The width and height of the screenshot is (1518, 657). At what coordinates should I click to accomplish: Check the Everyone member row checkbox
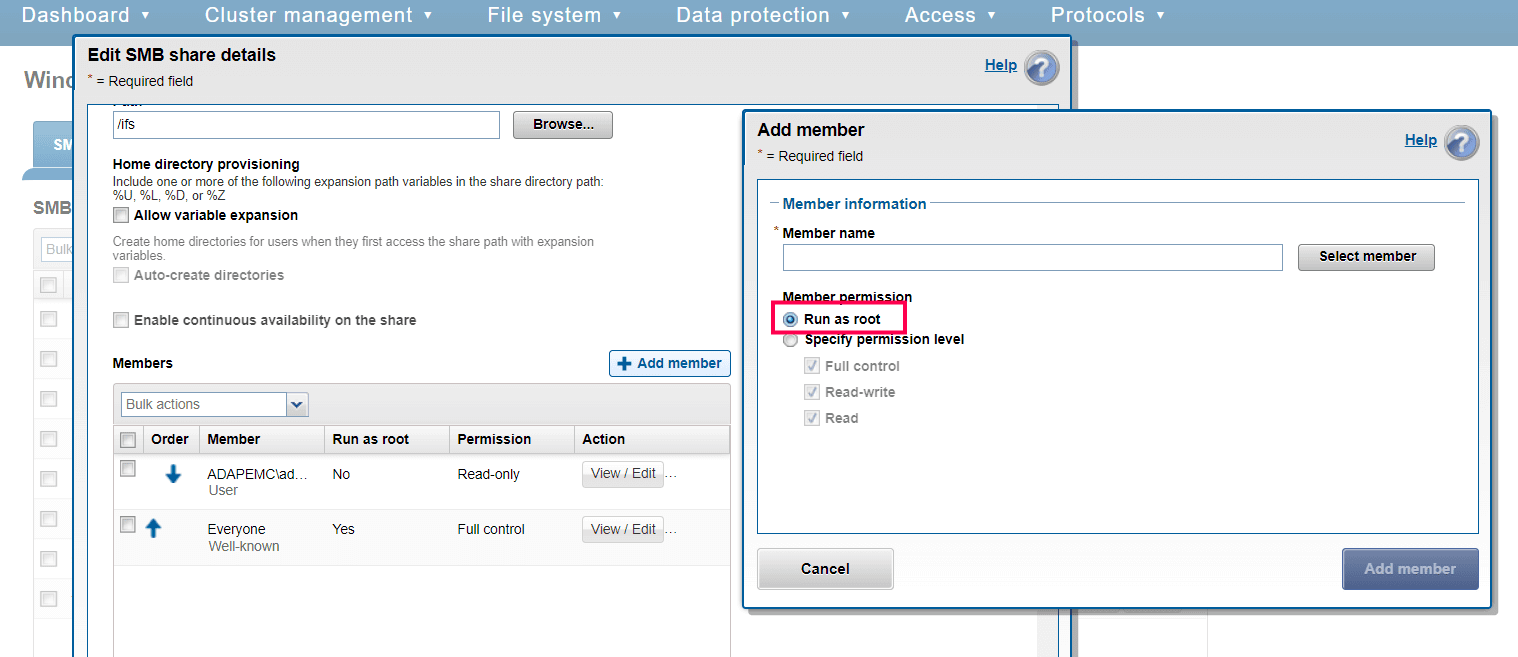pos(128,524)
